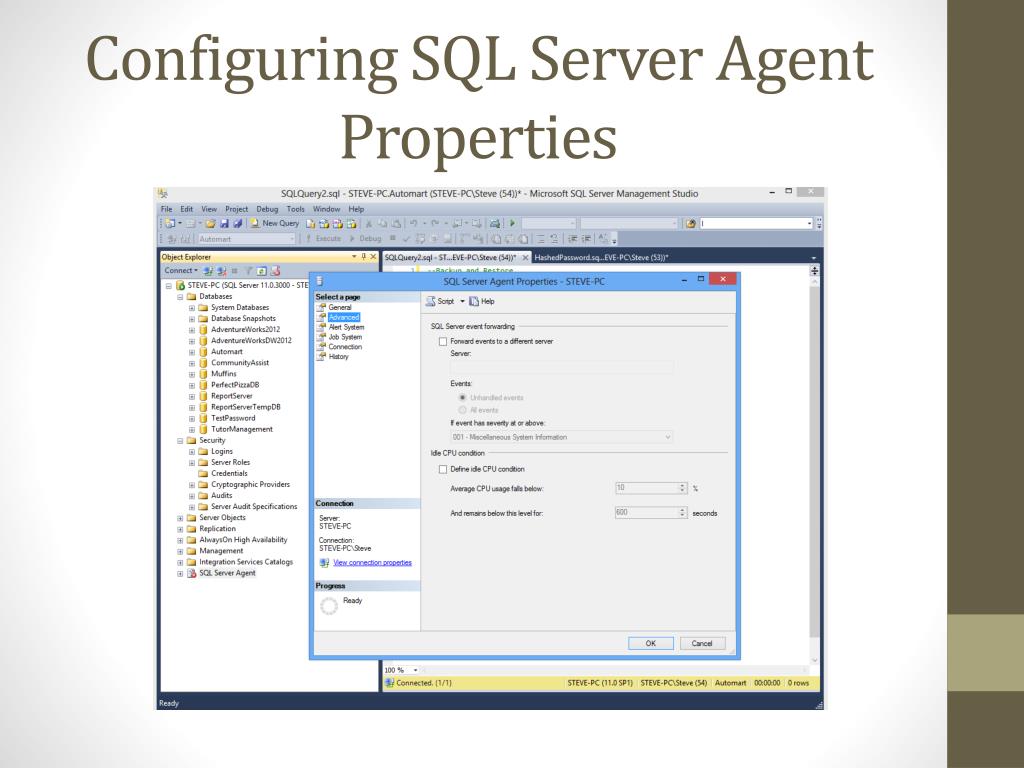Select Unhandled events radio button
This screenshot has width=1024, height=768.
click(x=462, y=398)
